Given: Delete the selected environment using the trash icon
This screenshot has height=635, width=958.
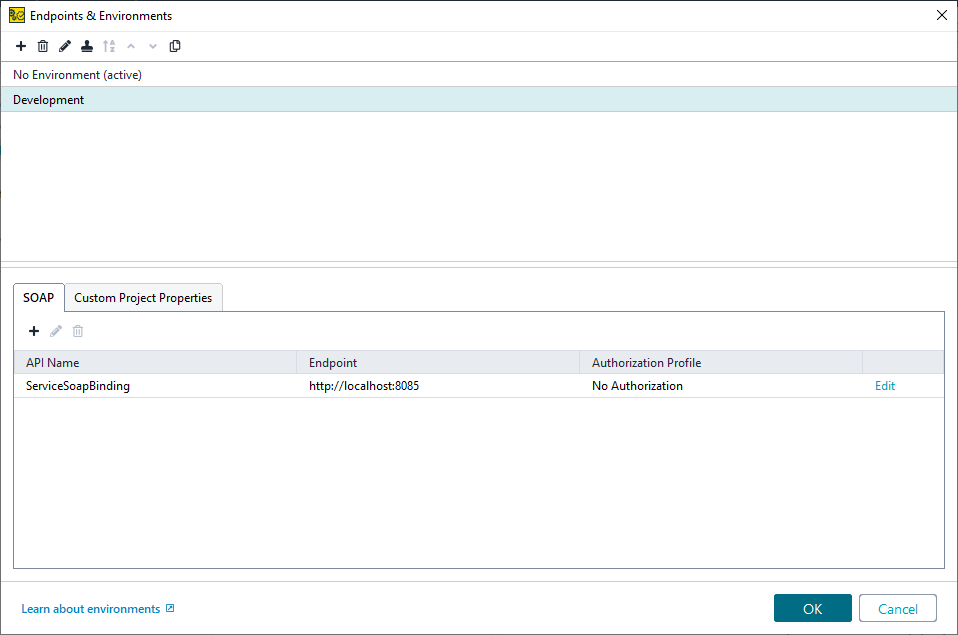Looking at the screenshot, I should point(43,46).
